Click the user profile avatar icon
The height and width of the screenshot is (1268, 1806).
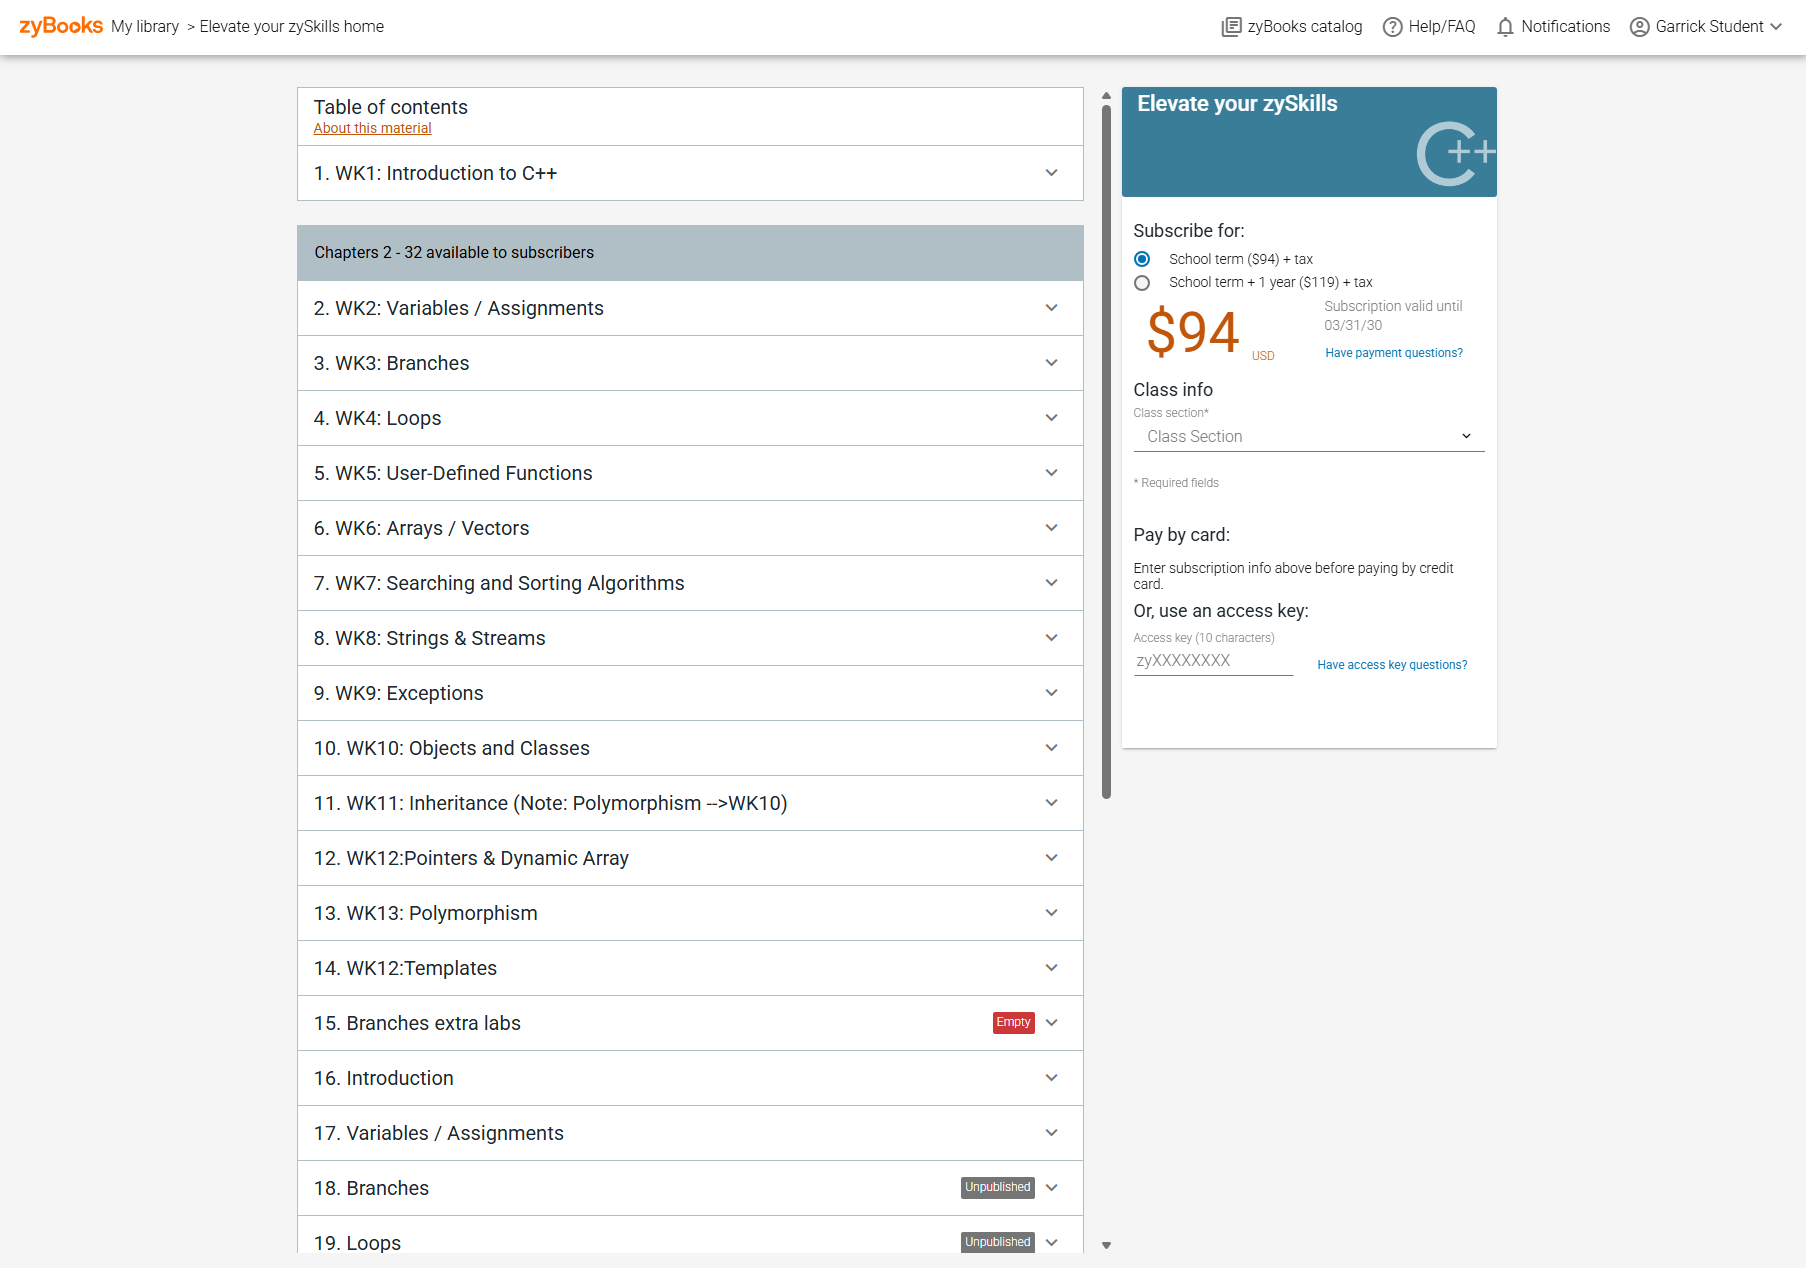tap(1639, 27)
